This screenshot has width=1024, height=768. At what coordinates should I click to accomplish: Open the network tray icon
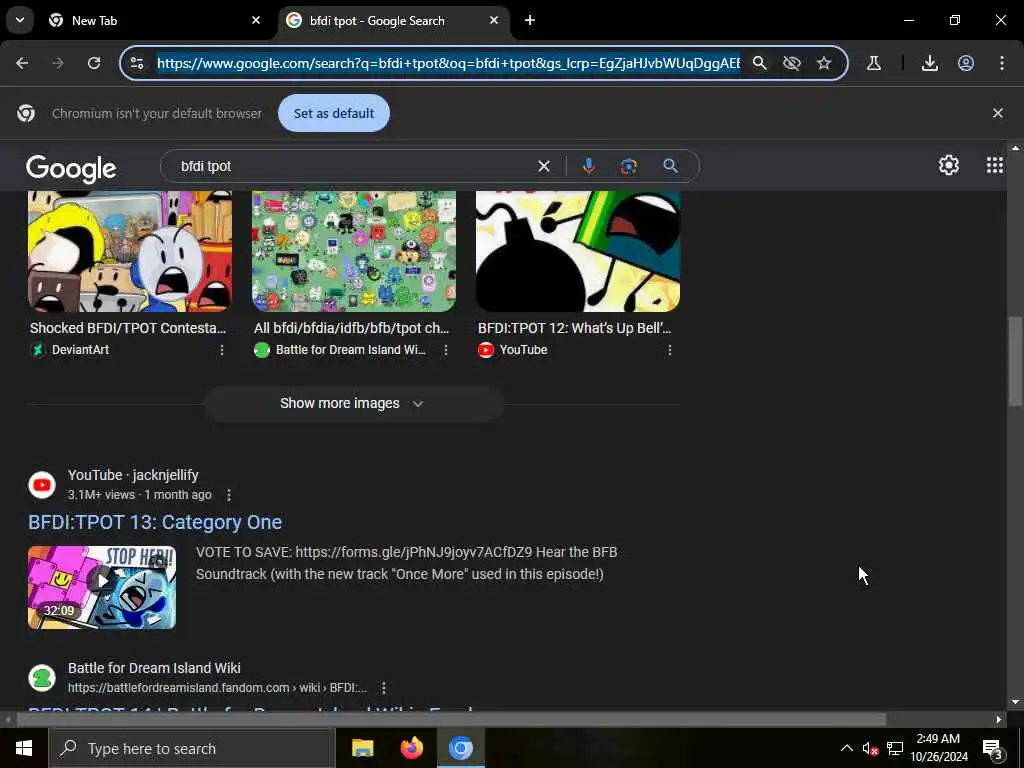[x=895, y=749]
